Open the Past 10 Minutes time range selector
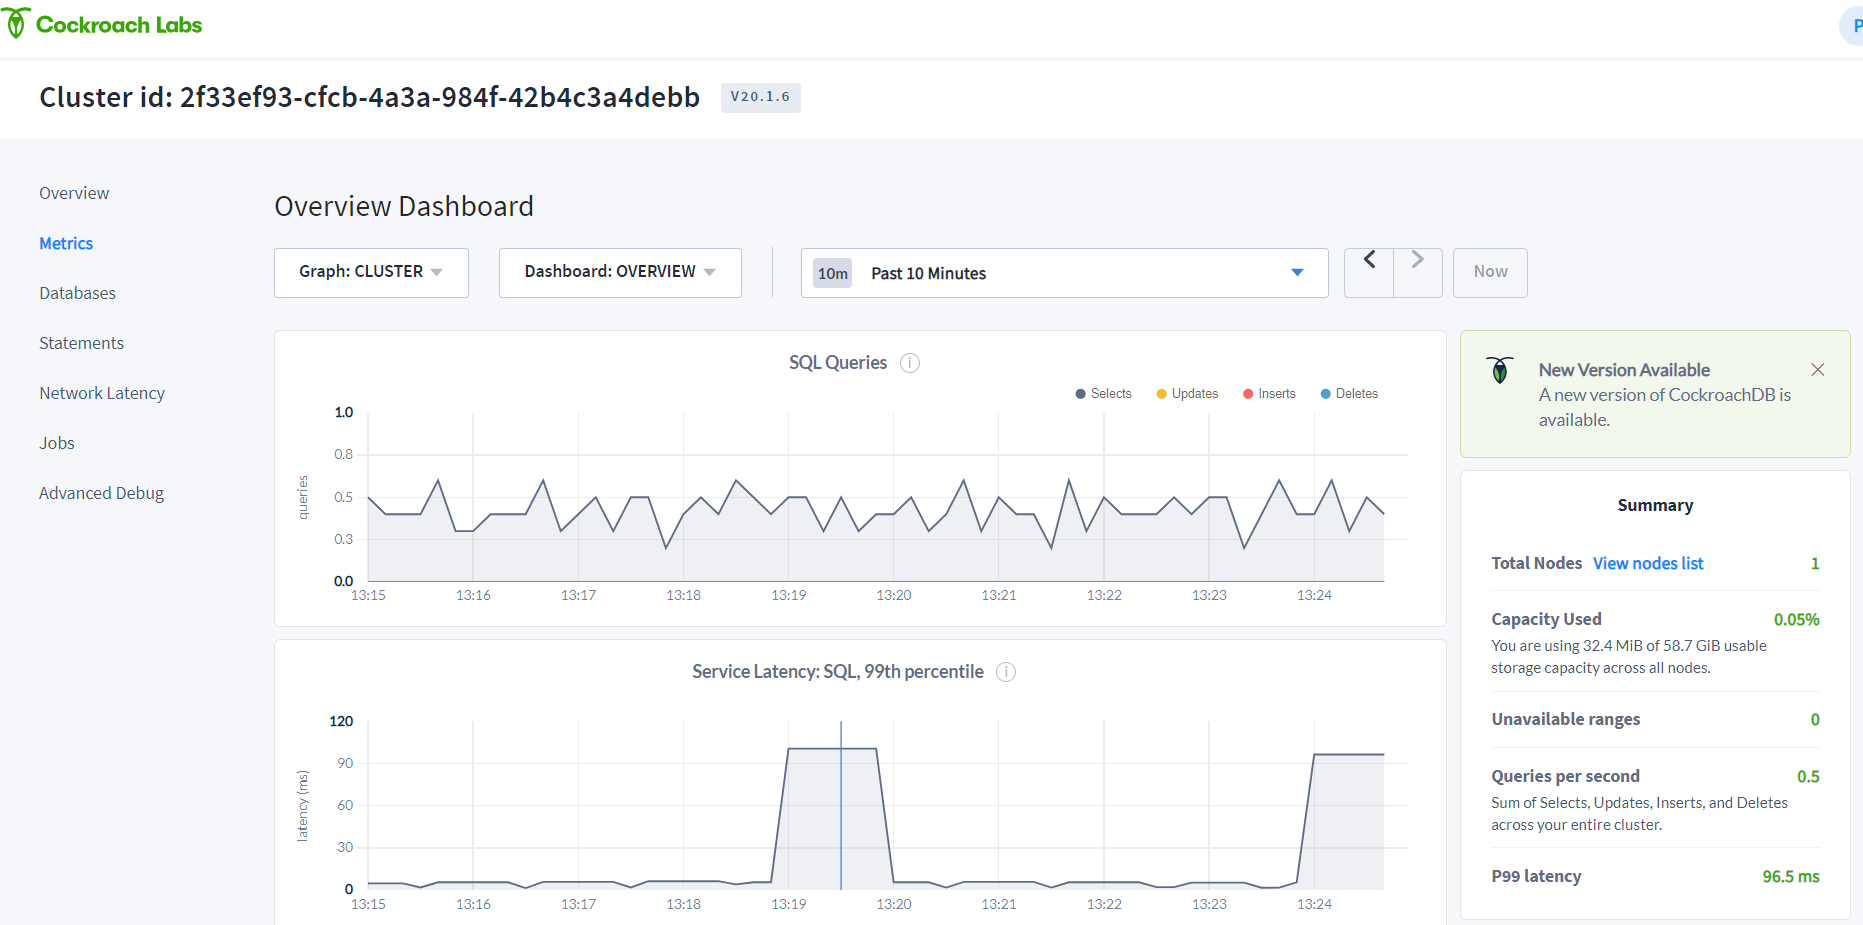 tap(1064, 273)
